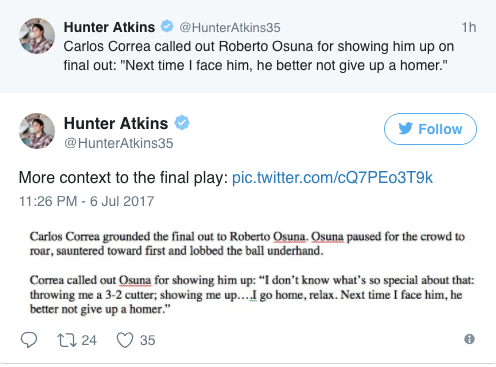Open the pic.twitter.com/cQ7PEo3T9k link

tap(332, 177)
